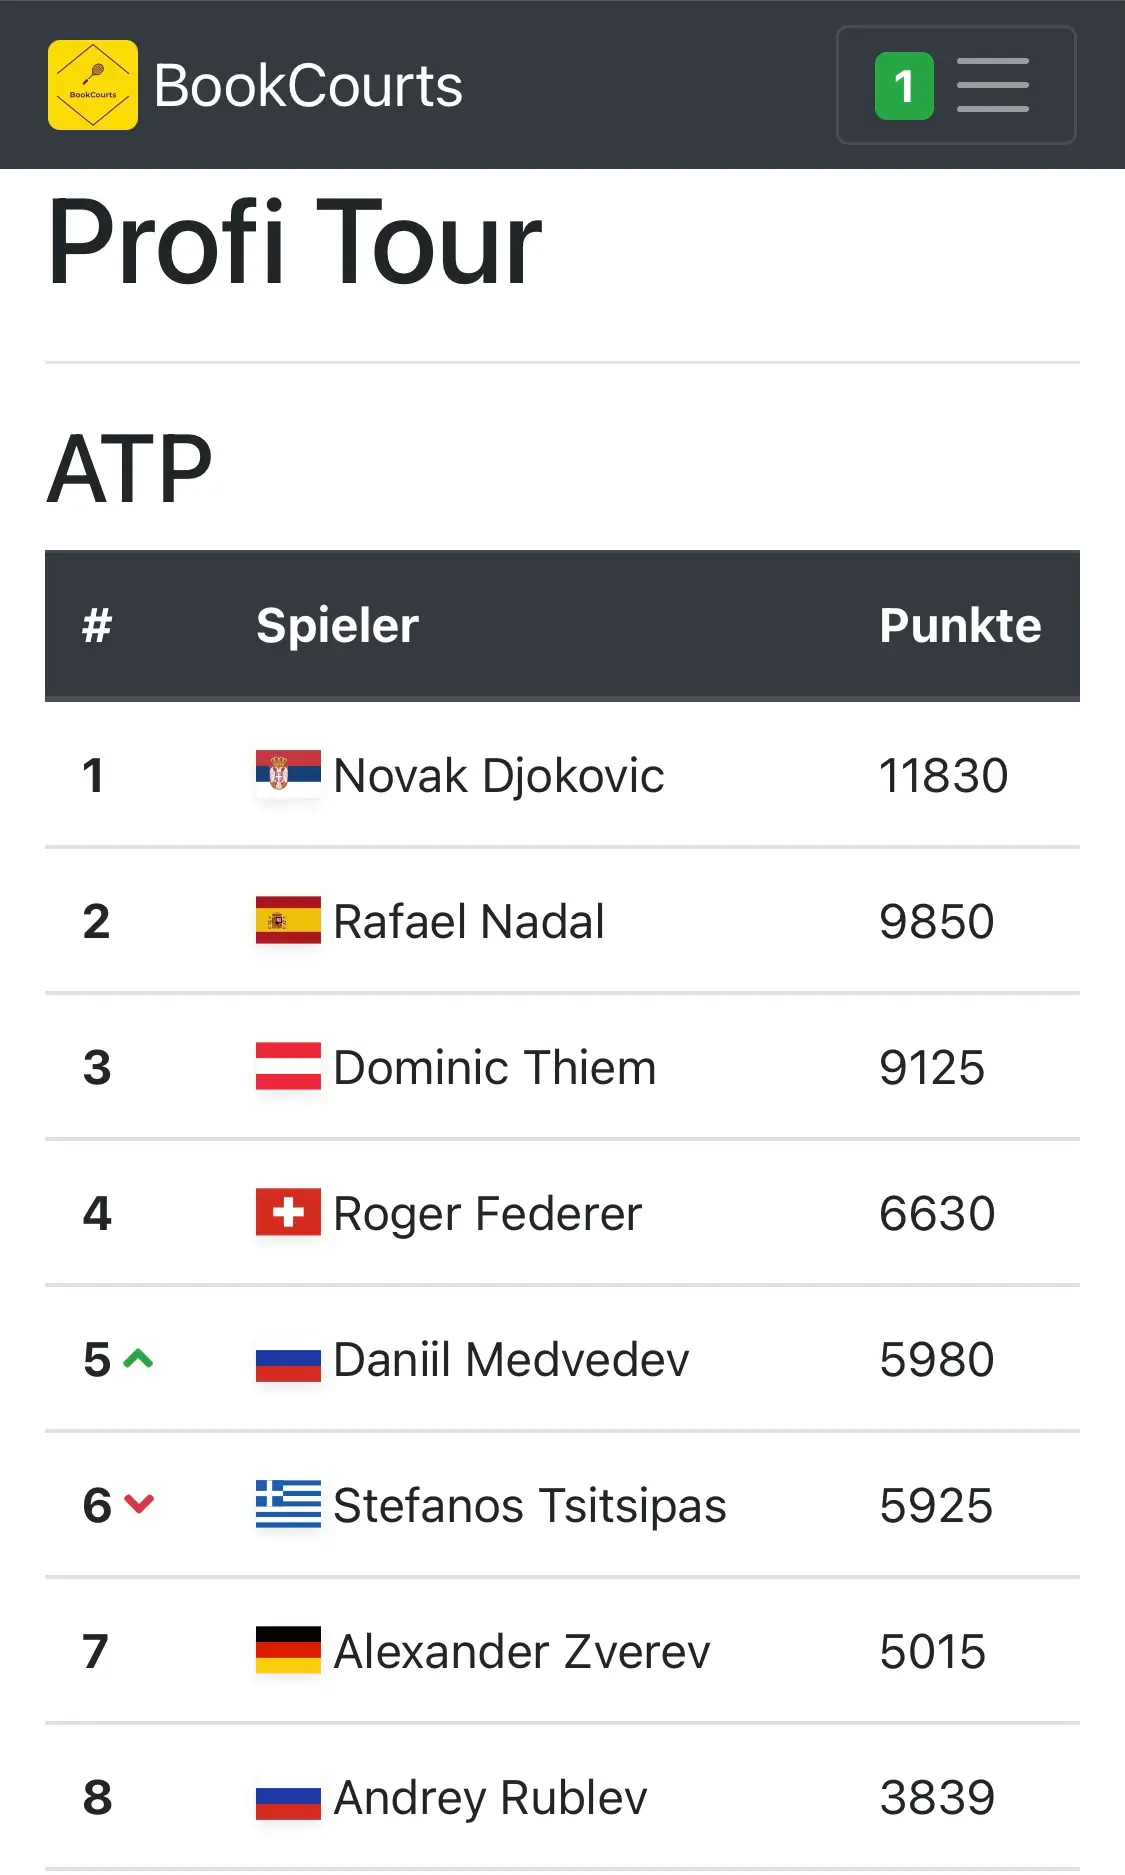Click the yellow BookCourts logo icon
The width and height of the screenshot is (1125, 1875).
click(93, 85)
